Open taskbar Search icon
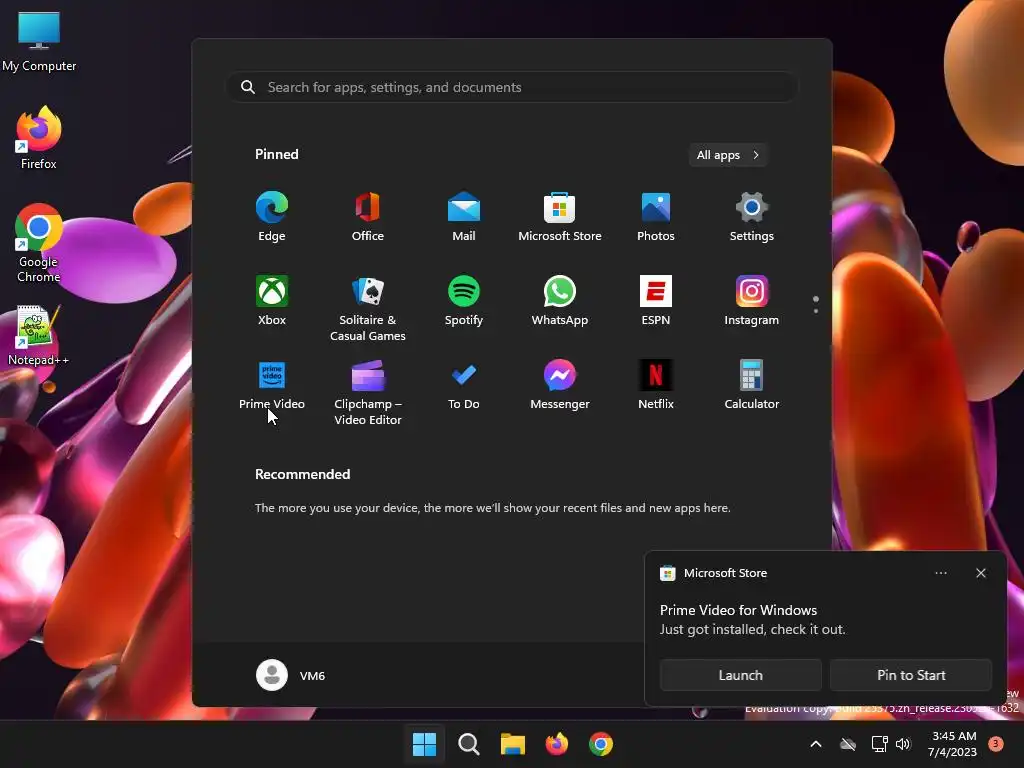 click(x=468, y=744)
